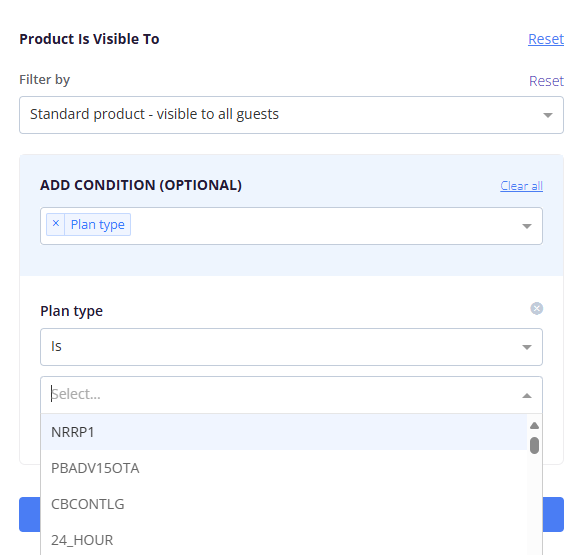Click the scroll up arrow in the options list
Screen dimensions: 581x555
pyautogui.click(x=534, y=425)
